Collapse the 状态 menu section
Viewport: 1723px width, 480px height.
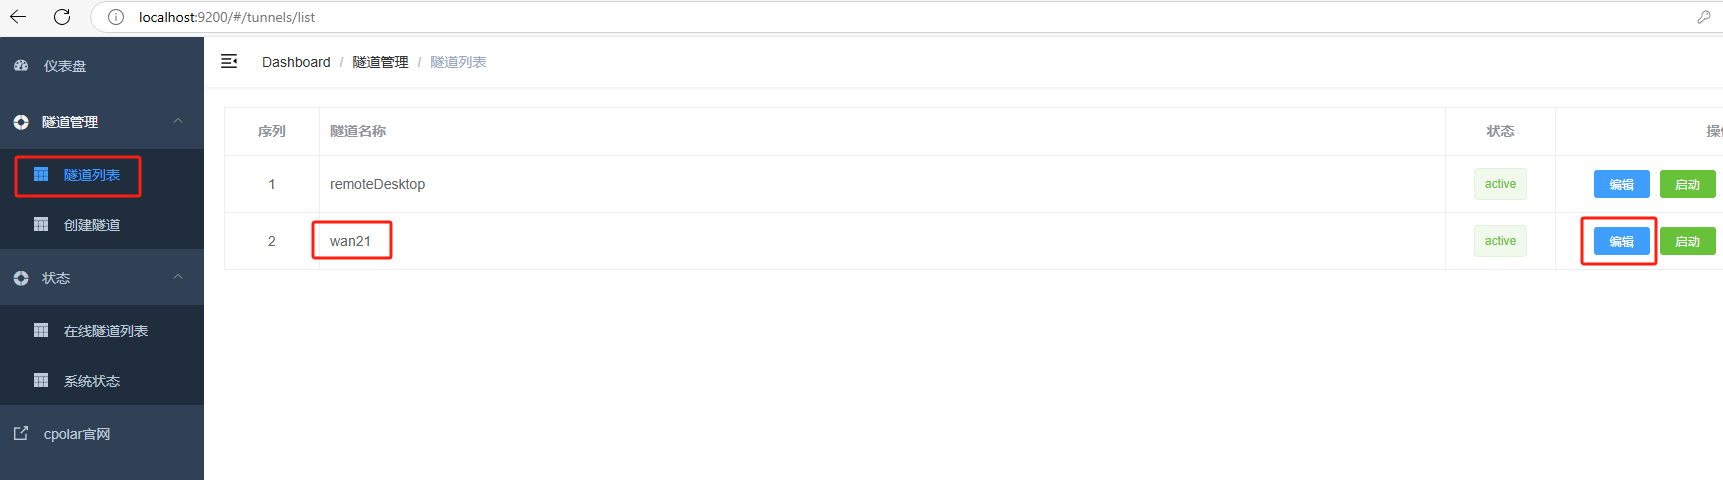pyautogui.click(x=178, y=277)
